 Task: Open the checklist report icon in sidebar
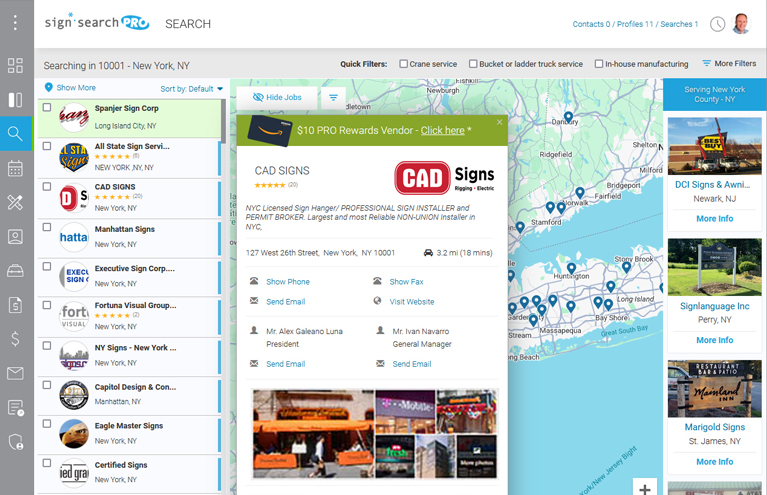pos(15,407)
